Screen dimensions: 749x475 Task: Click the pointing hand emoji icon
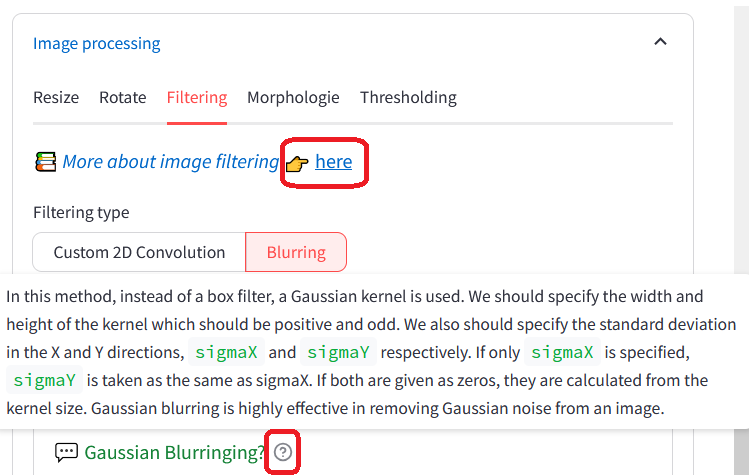click(x=297, y=162)
